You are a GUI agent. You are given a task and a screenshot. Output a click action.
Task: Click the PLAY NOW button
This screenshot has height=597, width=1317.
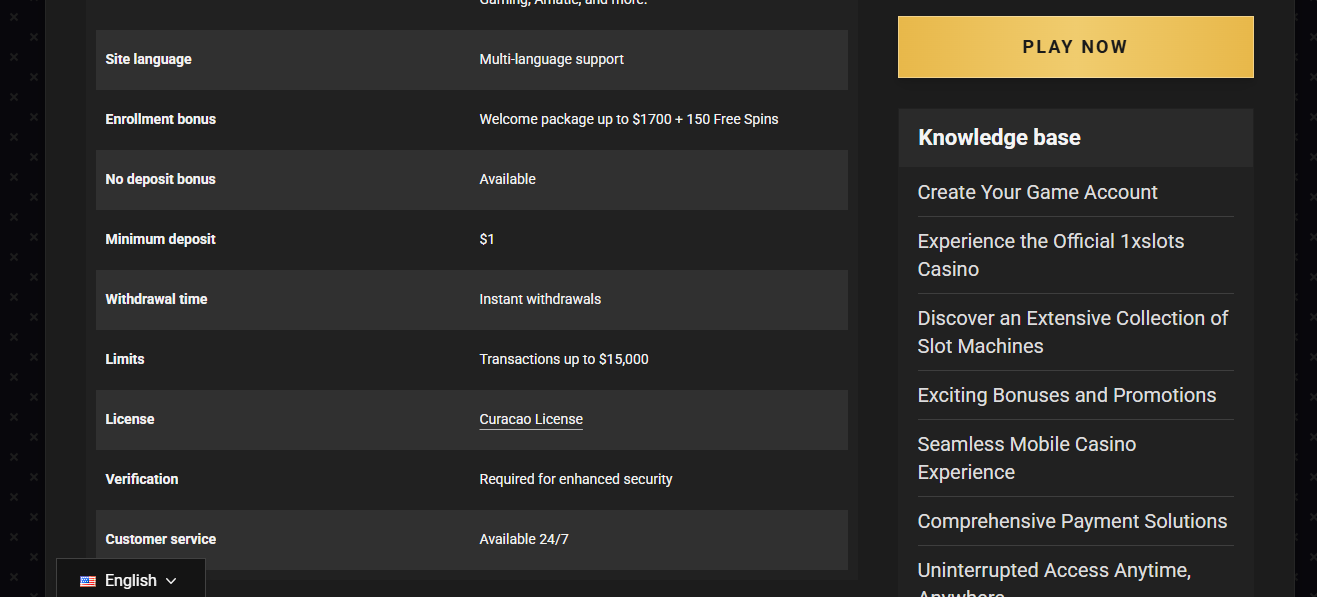coord(1075,47)
